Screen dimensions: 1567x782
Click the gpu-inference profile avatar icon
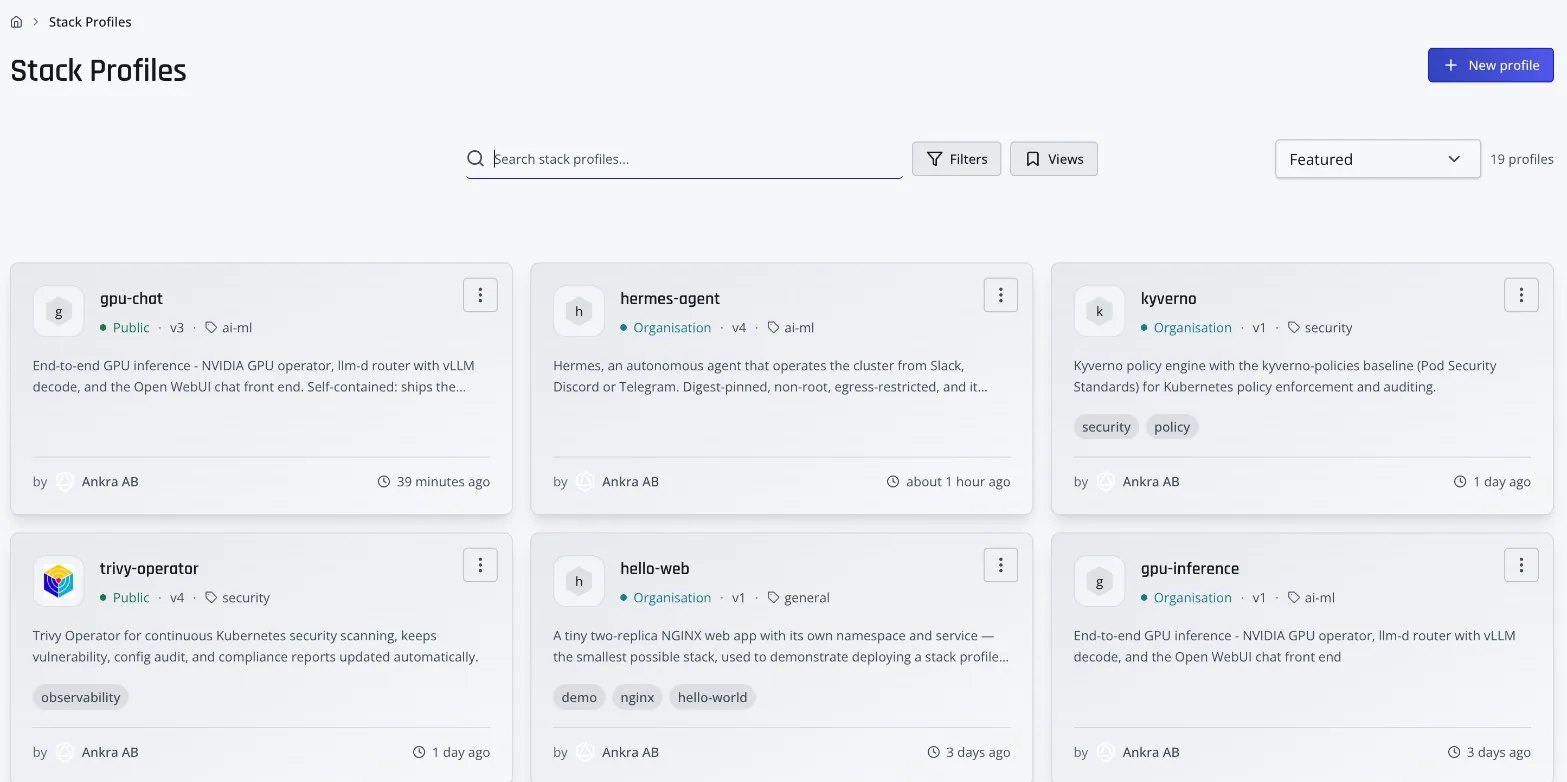pos(1099,581)
